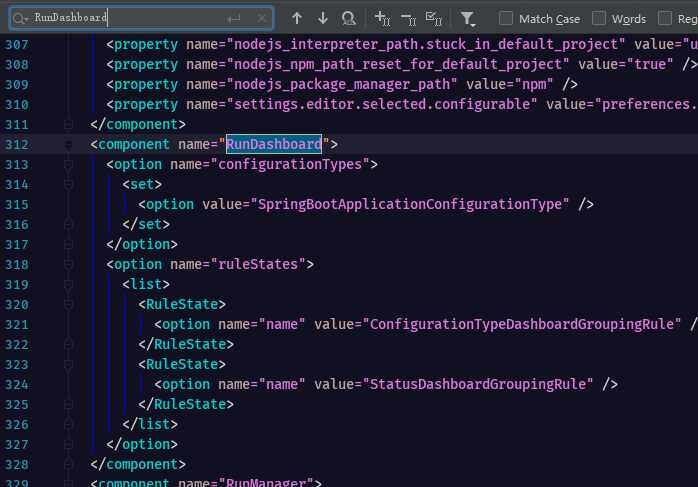Viewport: 698px width, 487px height.
Task: Click line number 321 in gutter
Action: pyautogui.click(x=16, y=325)
